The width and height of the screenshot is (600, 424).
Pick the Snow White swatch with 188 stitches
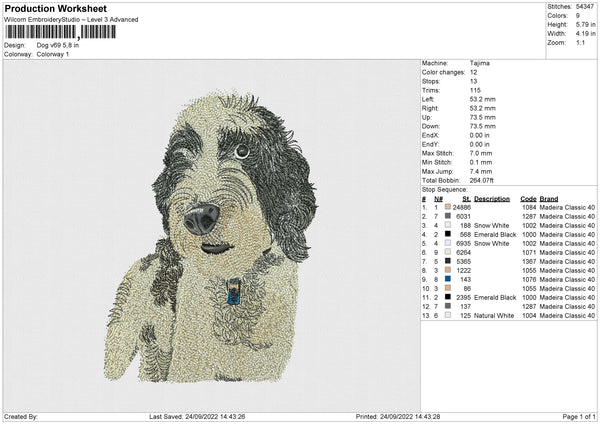point(447,225)
